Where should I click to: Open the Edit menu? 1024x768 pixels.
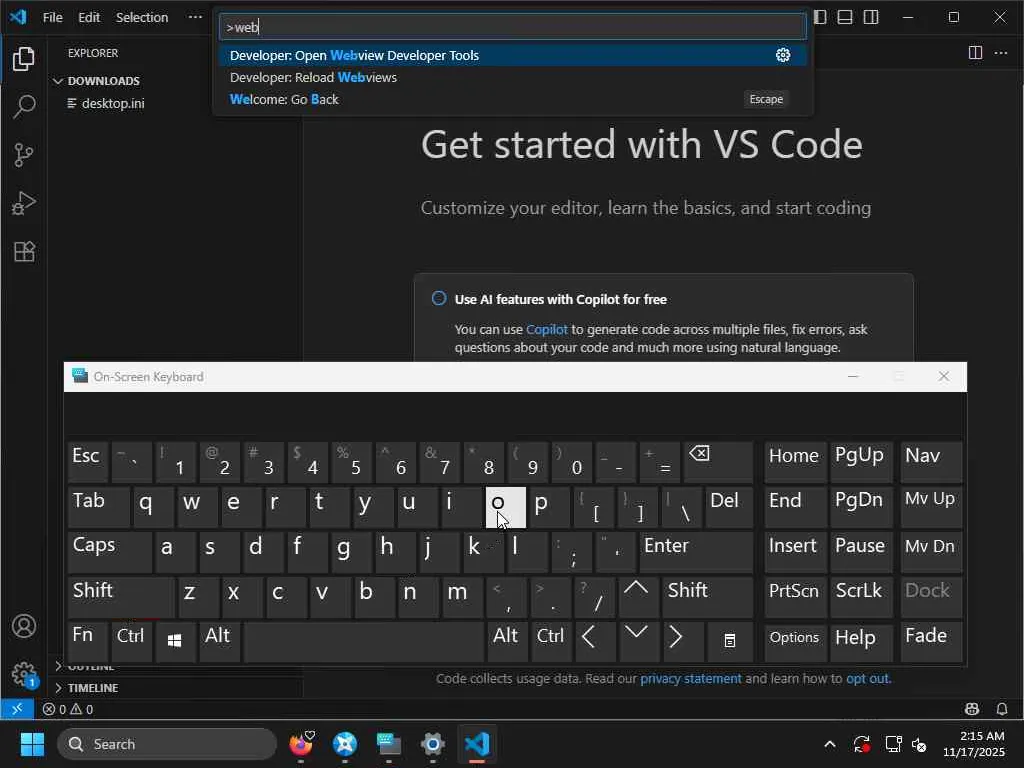pos(89,18)
